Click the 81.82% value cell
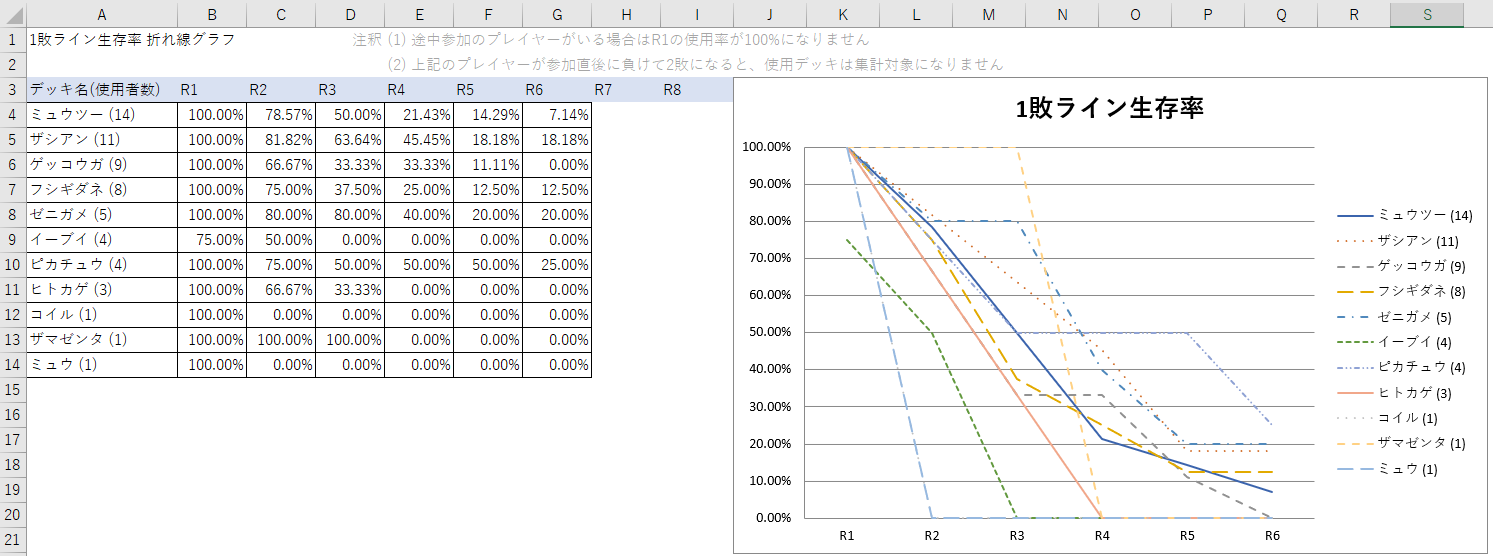Screen dimensions: 1493x556 pos(281,140)
